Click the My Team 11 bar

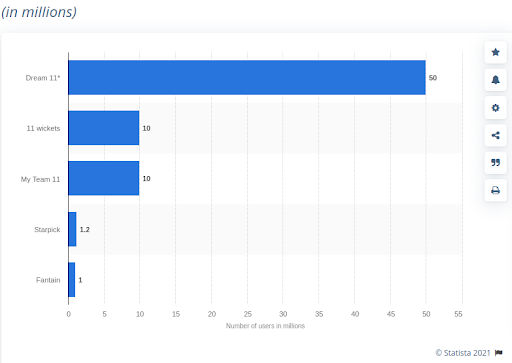pyautogui.click(x=104, y=178)
